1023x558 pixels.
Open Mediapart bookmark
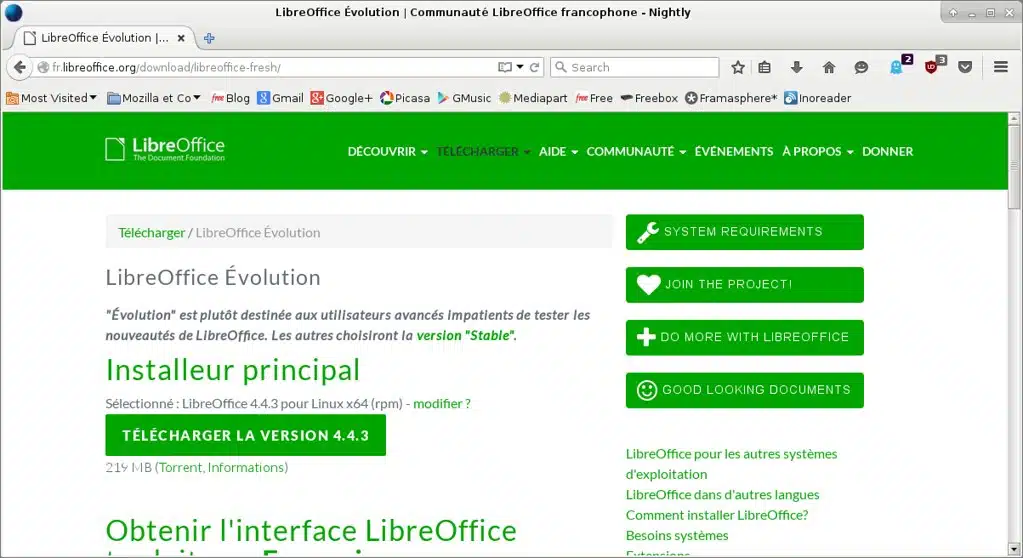(532, 98)
